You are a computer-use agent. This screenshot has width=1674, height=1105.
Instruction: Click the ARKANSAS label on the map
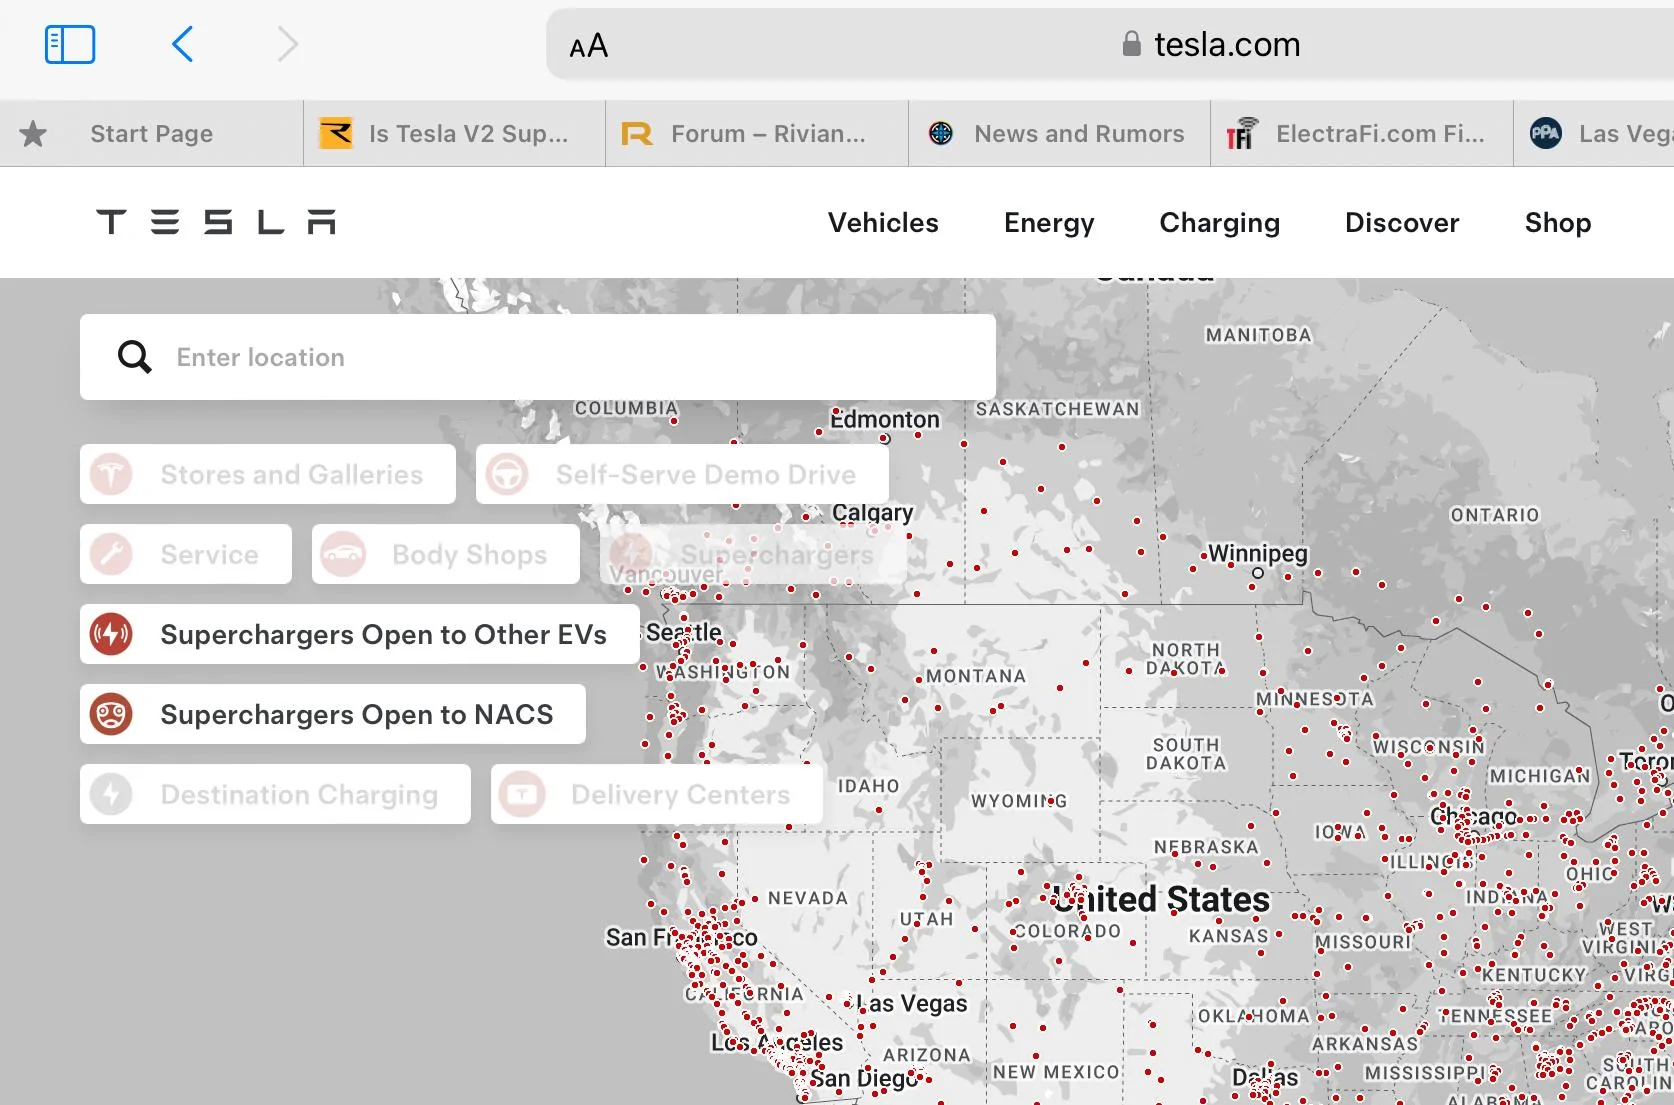1365,1044
